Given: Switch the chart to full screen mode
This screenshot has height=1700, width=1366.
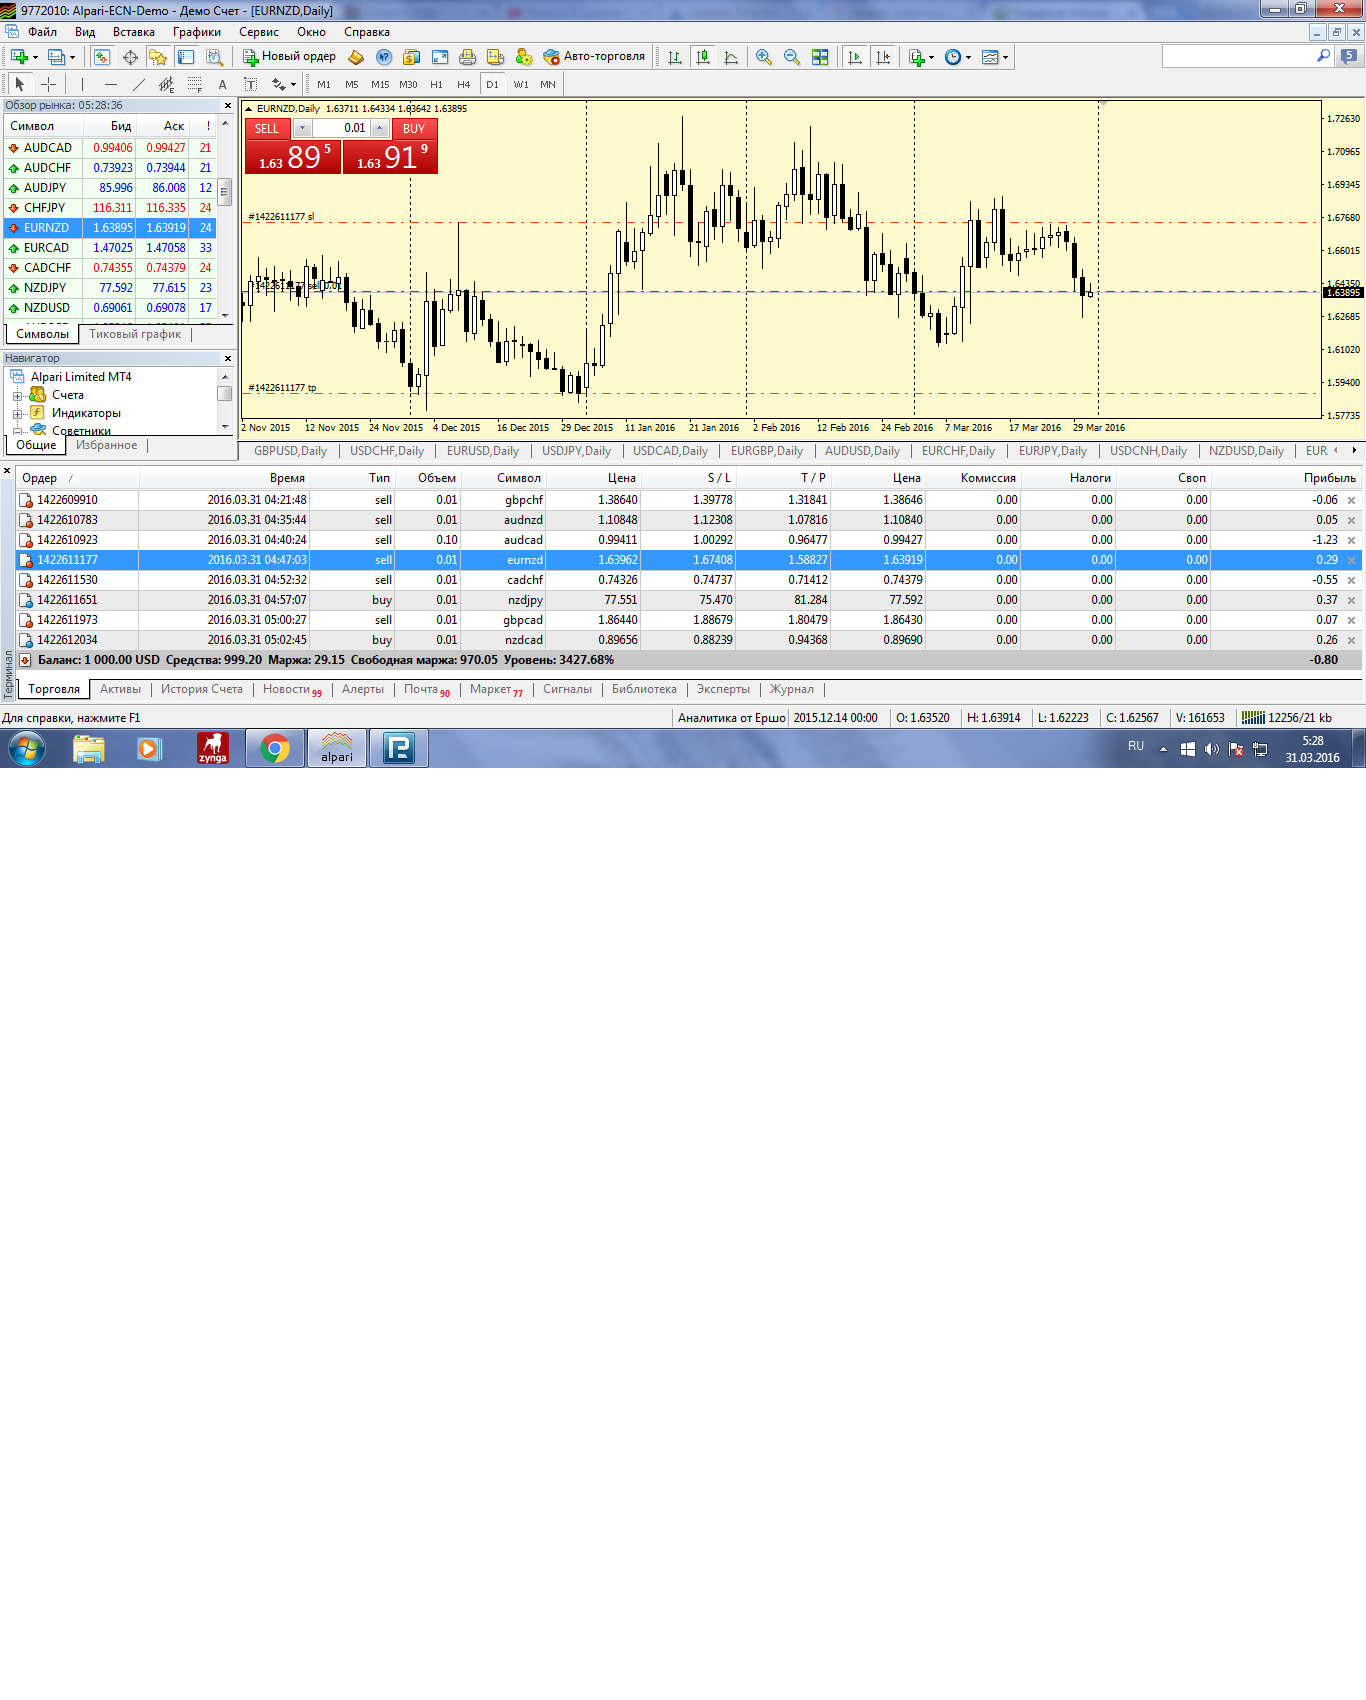Looking at the screenshot, I should tap(439, 57).
